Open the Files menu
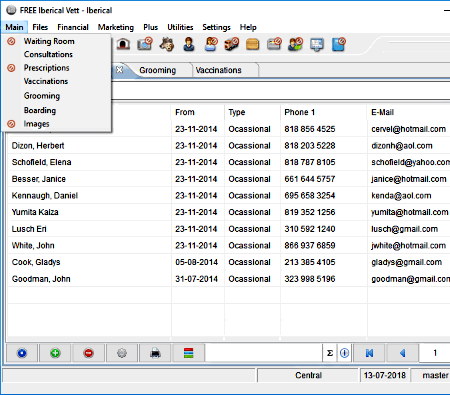The width and height of the screenshot is (450, 395). click(x=40, y=27)
